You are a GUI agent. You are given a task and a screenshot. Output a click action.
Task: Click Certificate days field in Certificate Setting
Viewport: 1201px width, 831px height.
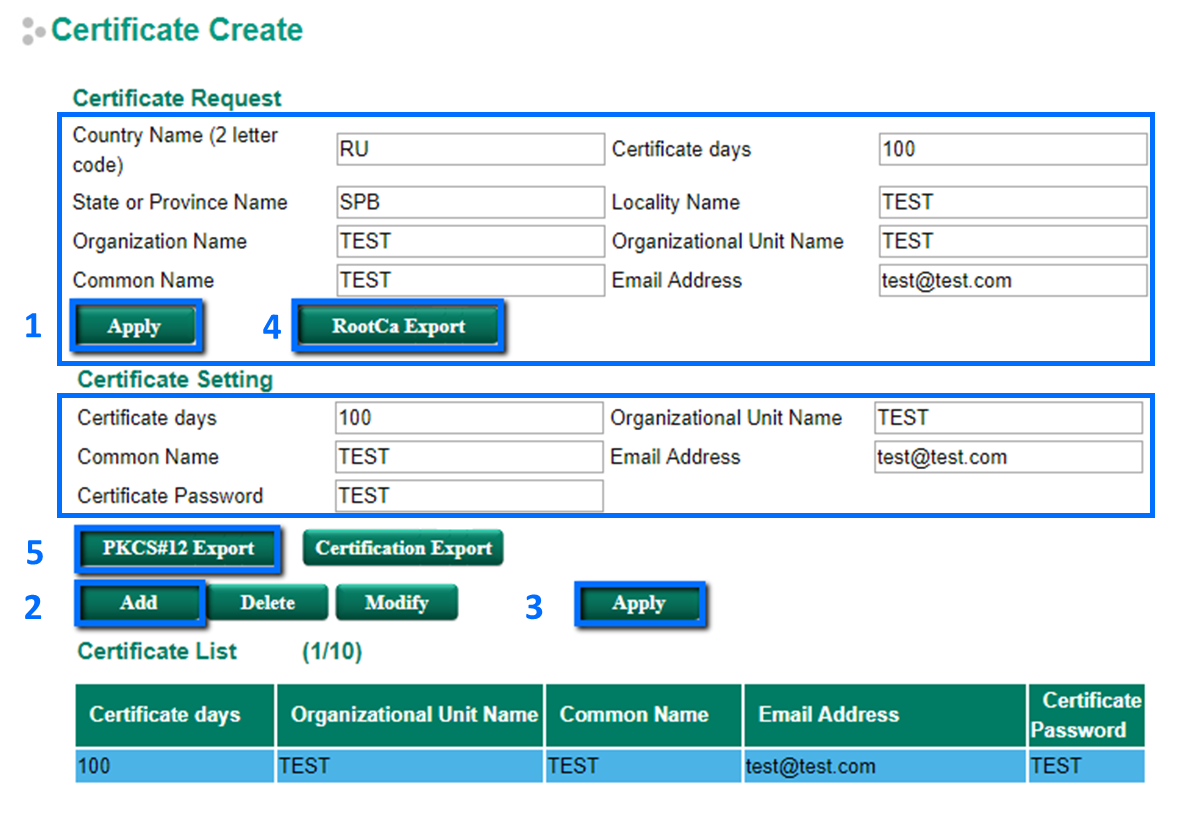pos(469,418)
